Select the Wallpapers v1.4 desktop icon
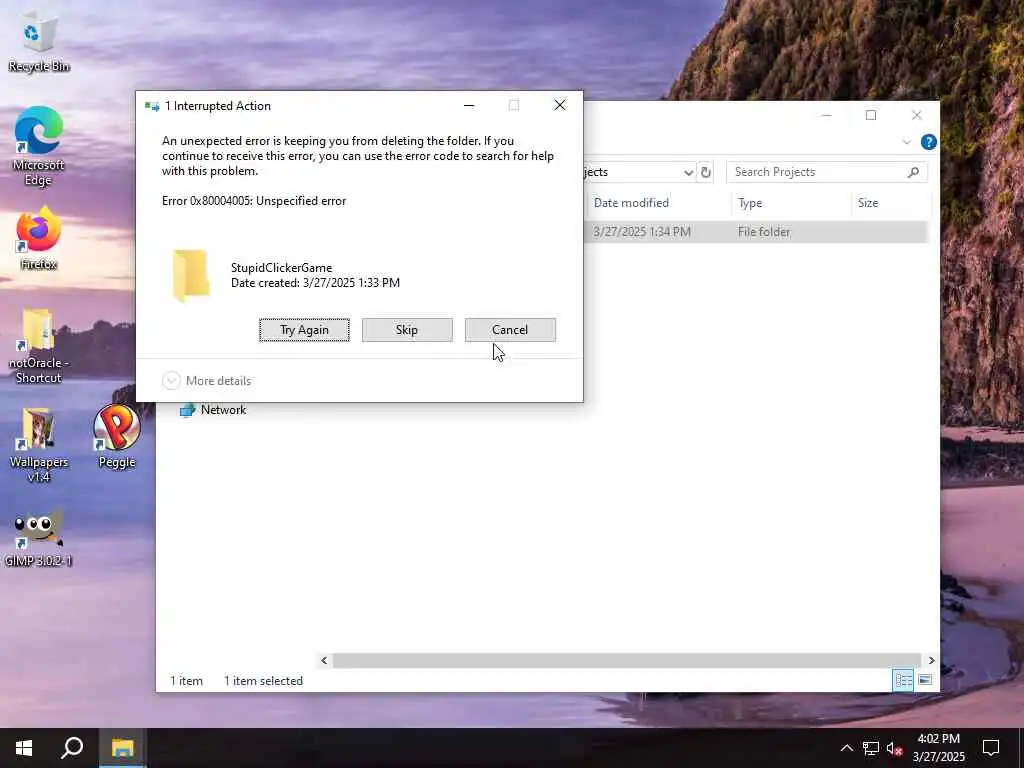 39,445
